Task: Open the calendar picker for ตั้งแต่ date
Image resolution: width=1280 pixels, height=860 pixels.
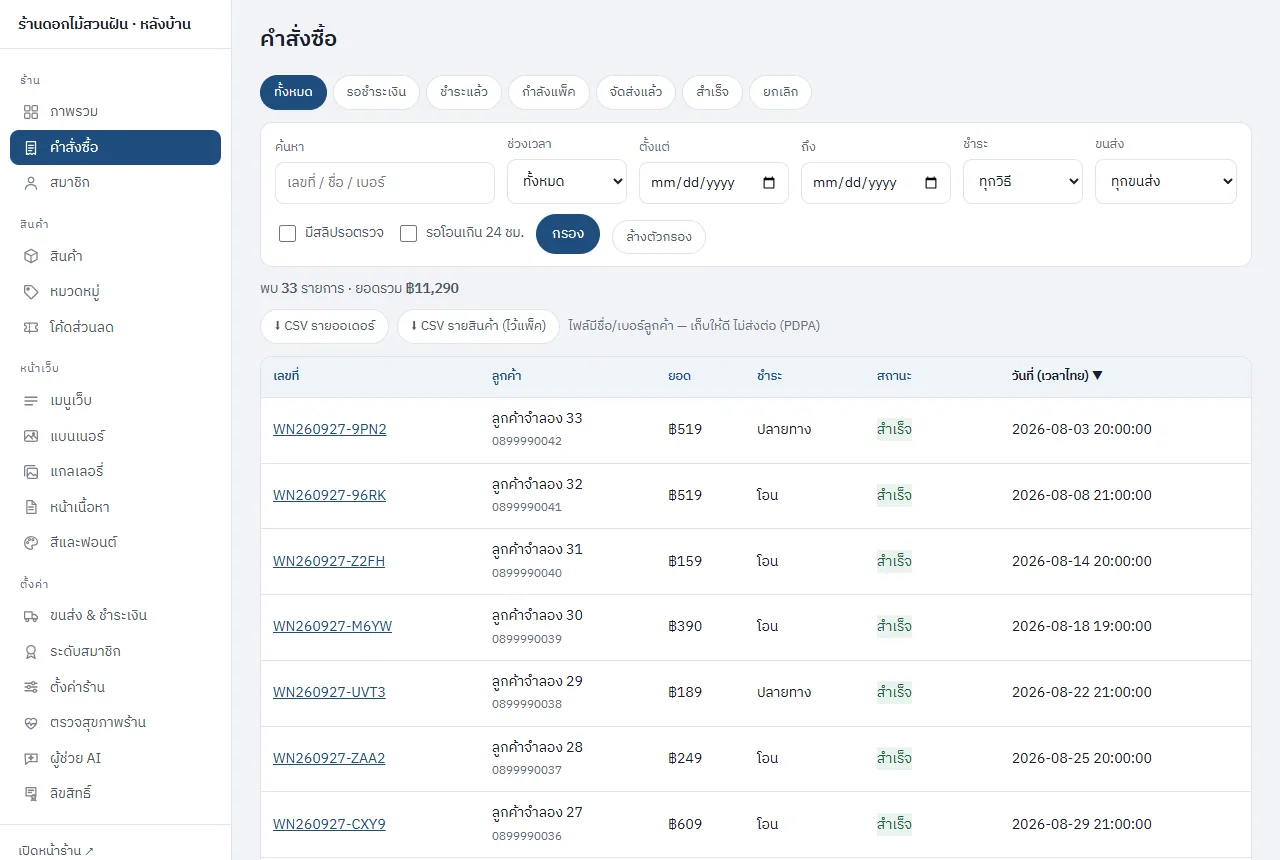Action: 769,183
